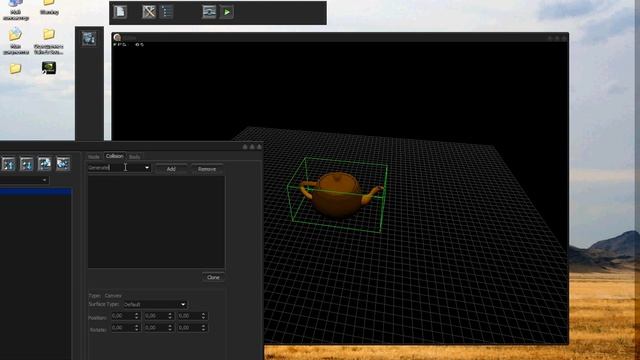Click the second Rotate field's spinner arrows

170,328
